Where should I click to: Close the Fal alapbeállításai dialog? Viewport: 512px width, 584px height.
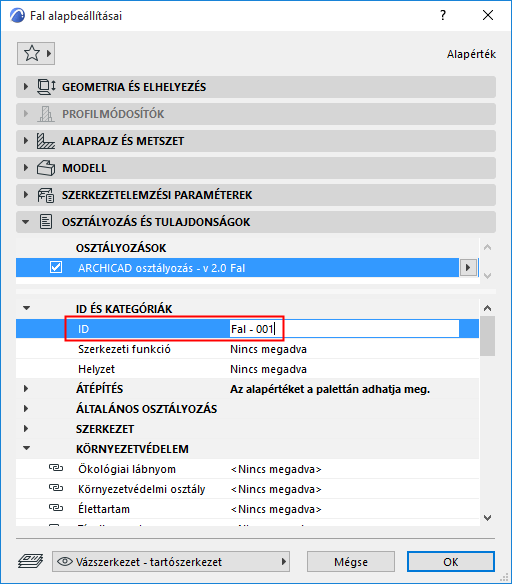pyautogui.click(x=488, y=15)
